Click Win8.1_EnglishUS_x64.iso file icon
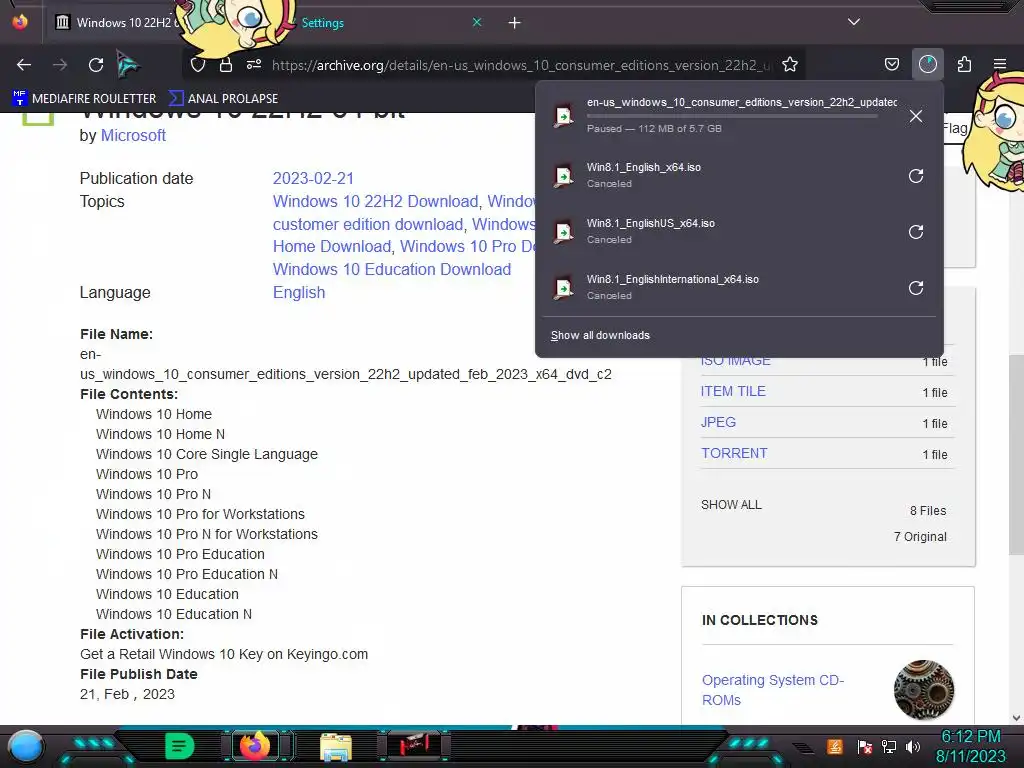This screenshot has height=768, width=1024. 564,232
